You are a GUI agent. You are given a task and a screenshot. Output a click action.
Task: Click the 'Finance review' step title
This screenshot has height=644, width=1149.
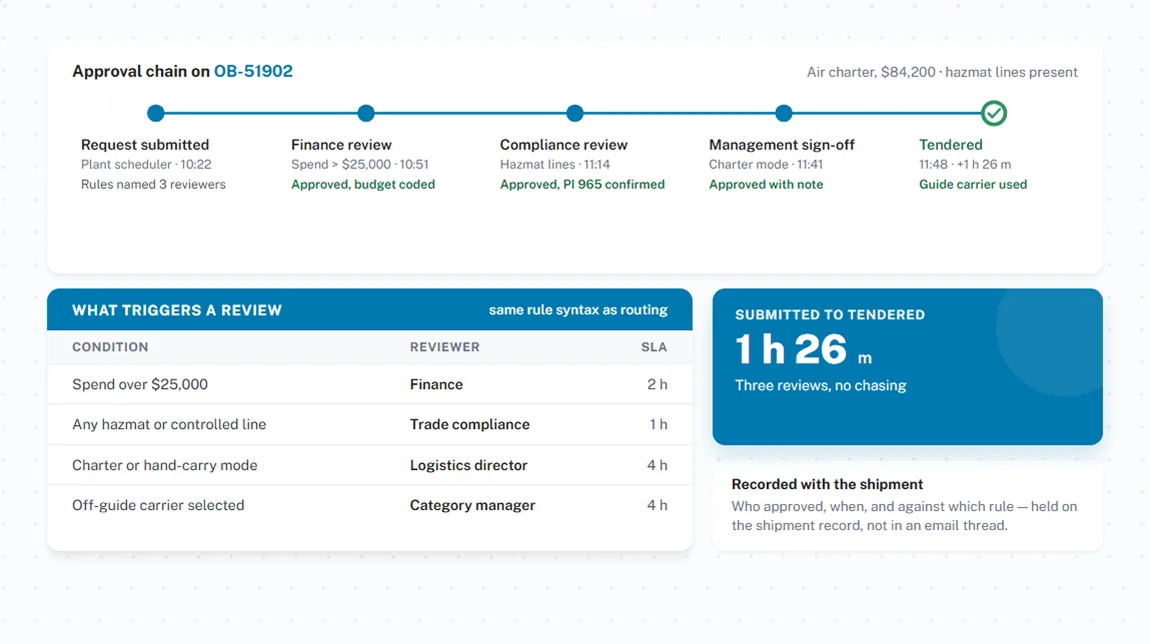(x=341, y=144)
